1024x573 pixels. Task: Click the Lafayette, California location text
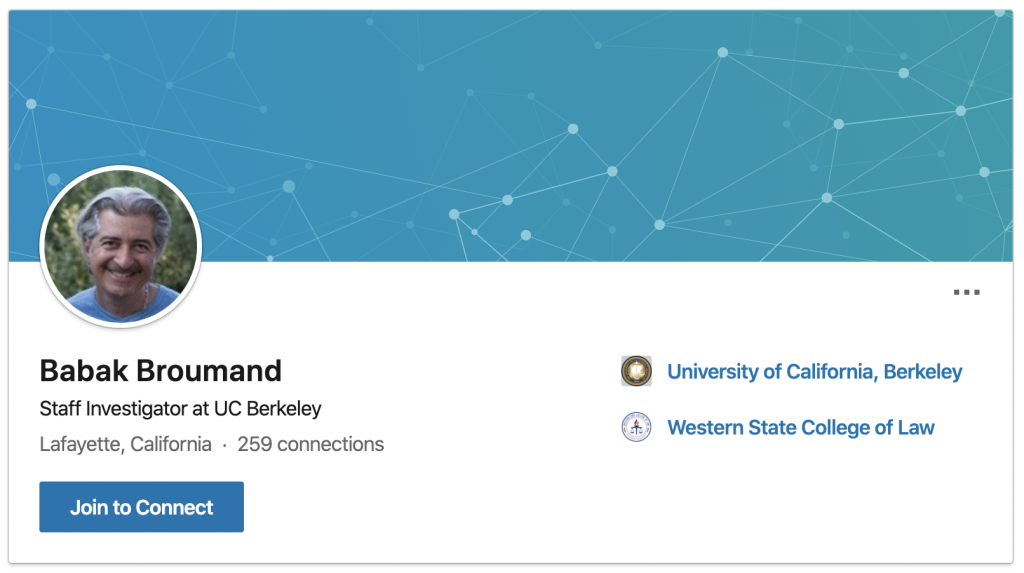126,444
